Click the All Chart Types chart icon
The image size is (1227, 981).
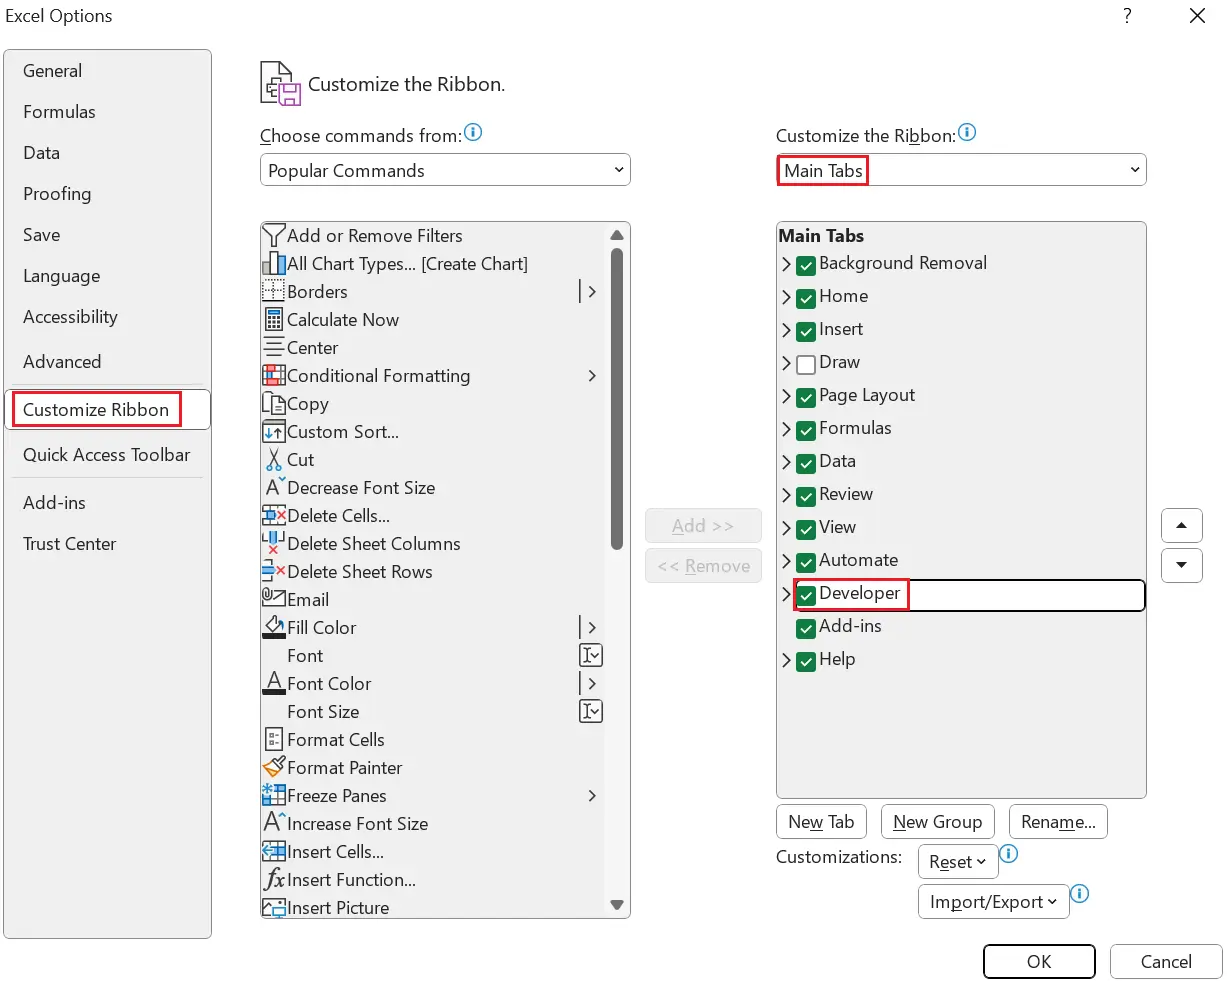pyautogui.click(x=273, y=264)
